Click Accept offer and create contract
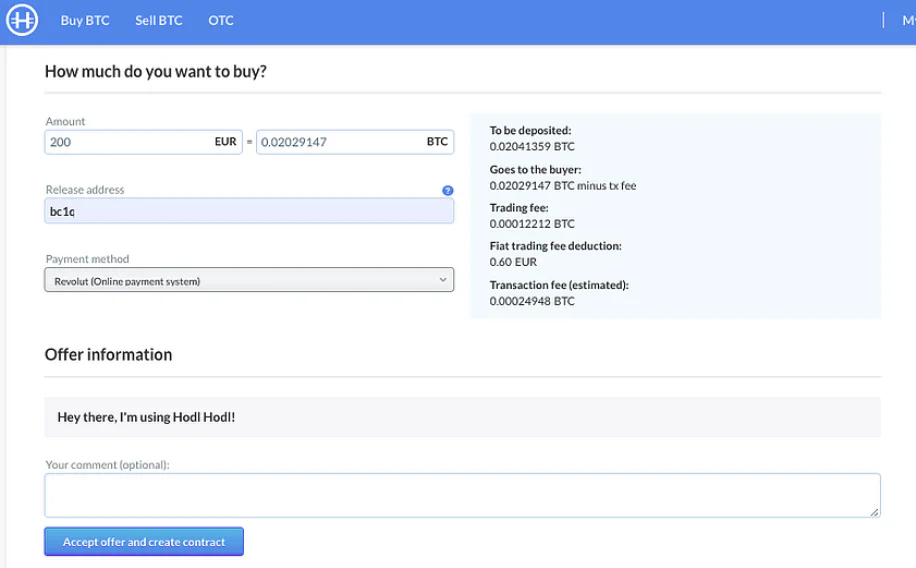 [144, 542]
